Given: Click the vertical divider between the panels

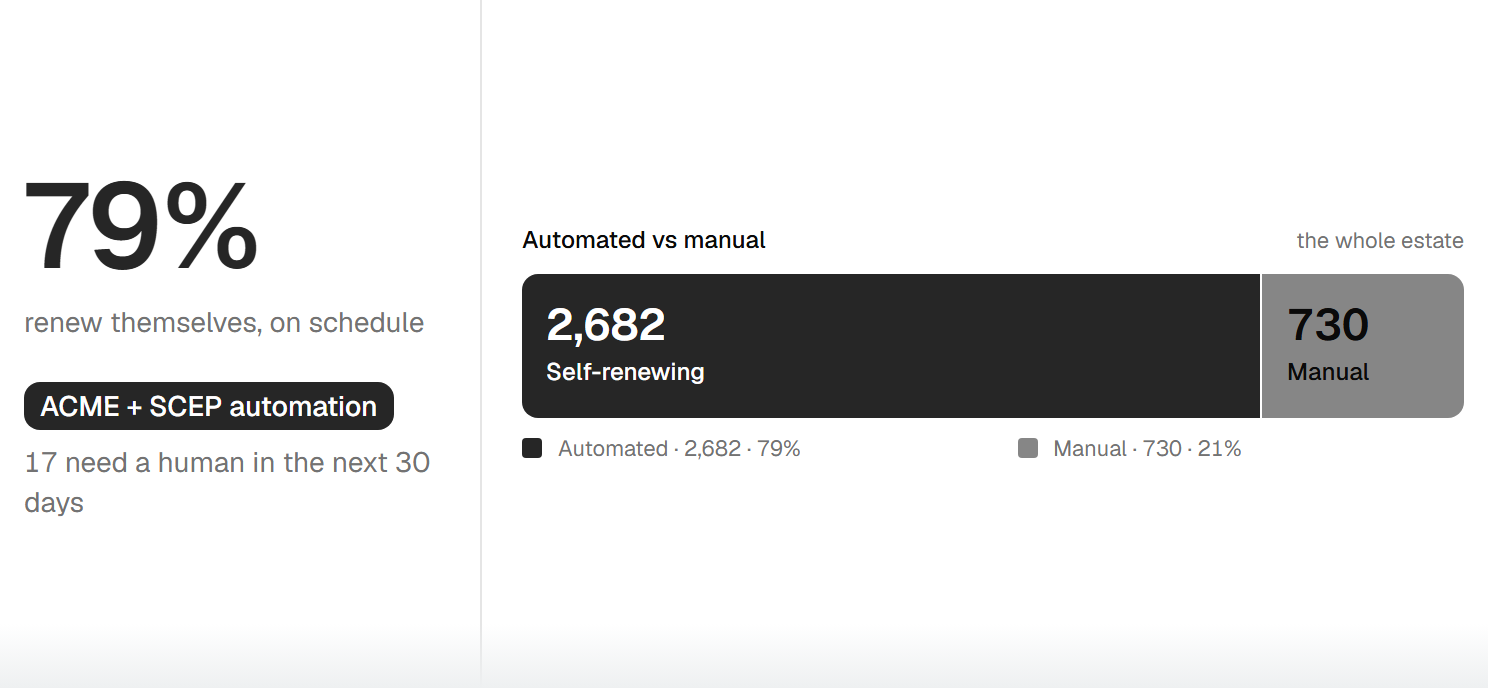Looking at the screenshot, I should point(481,344).
